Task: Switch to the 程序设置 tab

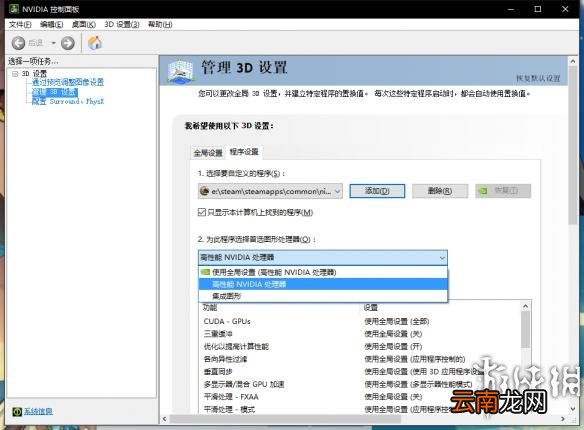Action: 244,152
